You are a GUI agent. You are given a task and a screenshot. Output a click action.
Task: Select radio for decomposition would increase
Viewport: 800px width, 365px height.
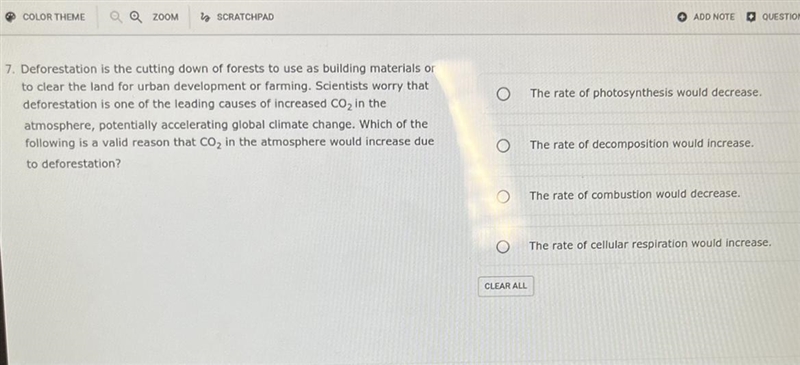click(504, 146)
